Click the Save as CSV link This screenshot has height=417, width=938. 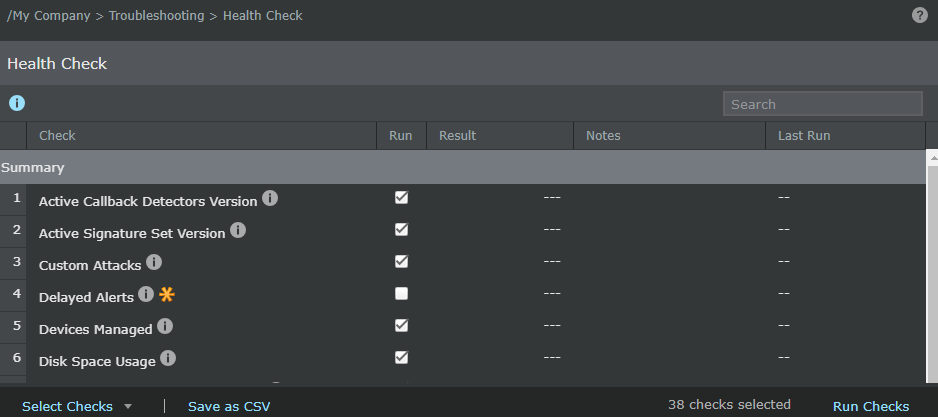click(229, 406)
